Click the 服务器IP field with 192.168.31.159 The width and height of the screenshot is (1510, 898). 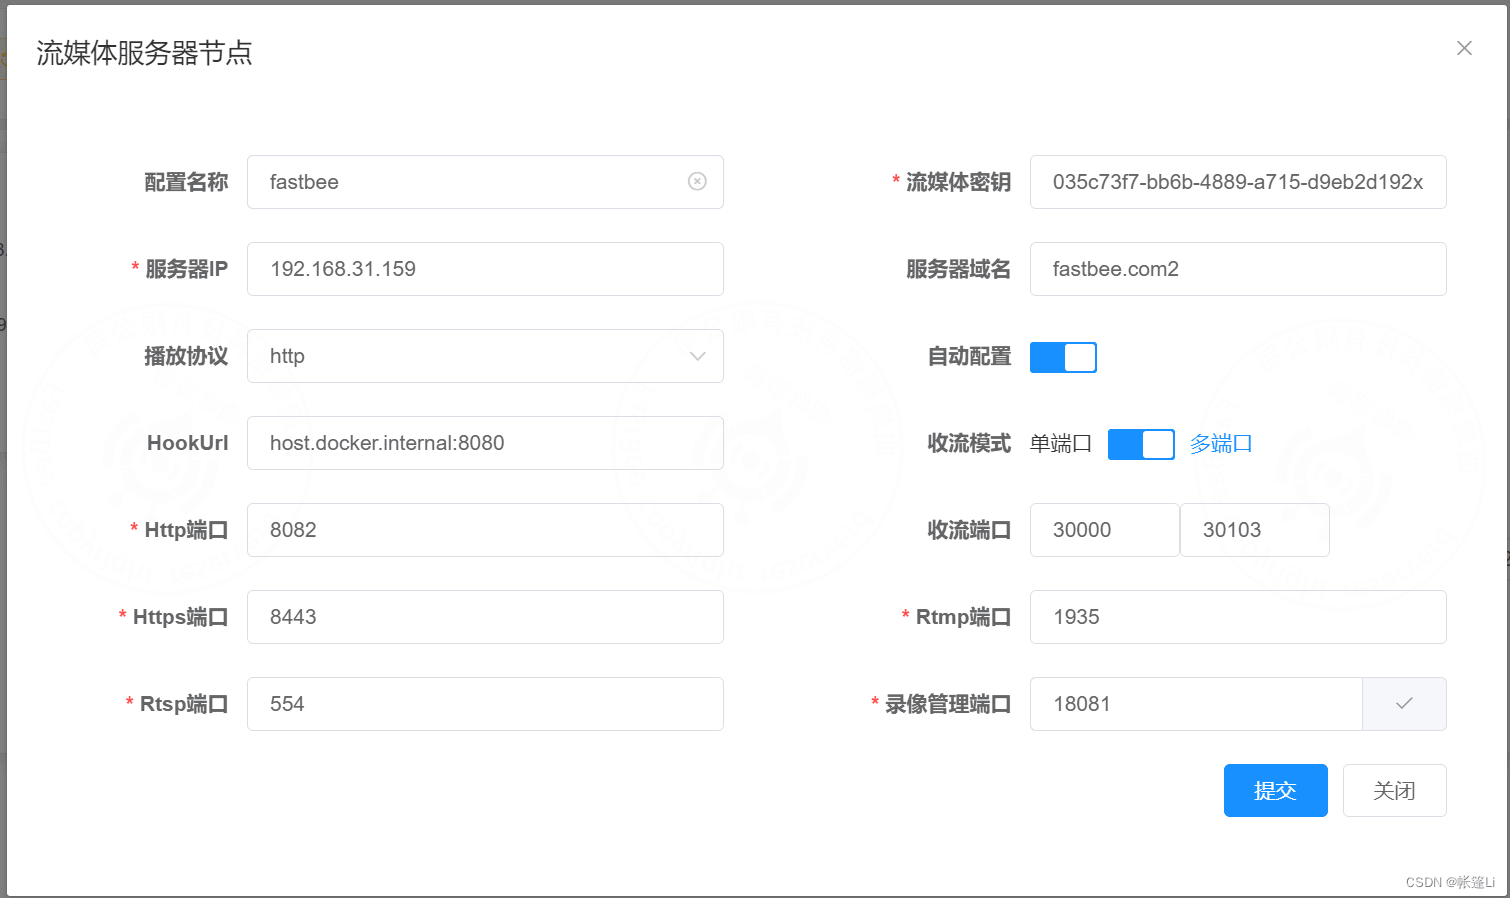[x=485, y=269]
